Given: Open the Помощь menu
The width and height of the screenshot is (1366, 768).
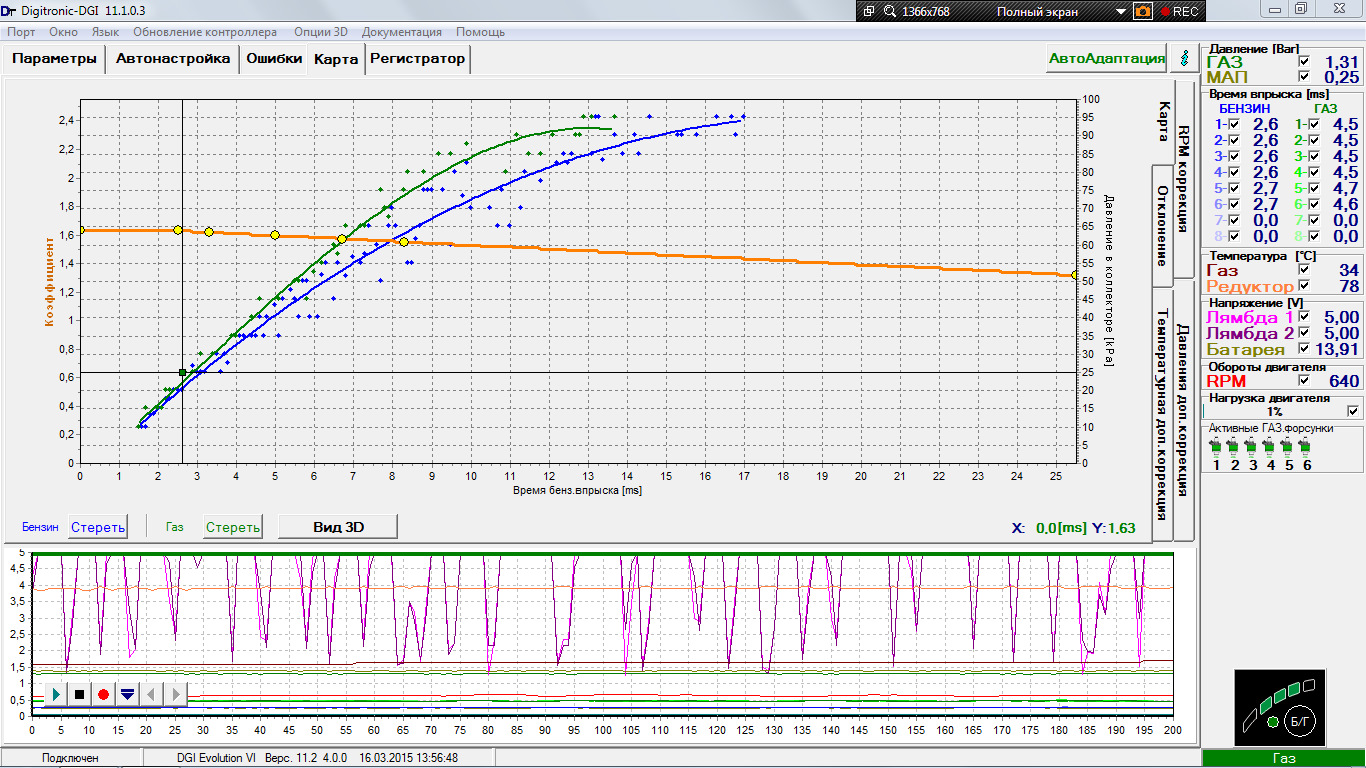Looking at the screenshot, I should (481, 32).
